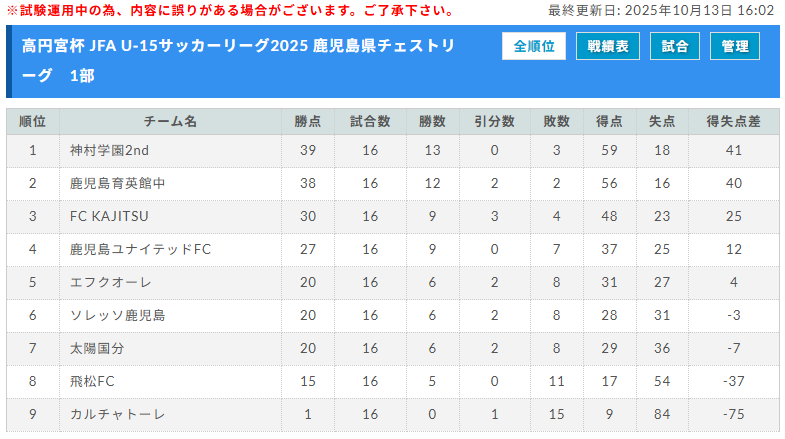Open 鹿児島ユナイテッドFC team row
The height and width of the screenshot is (439, 785).
[140, 249]
